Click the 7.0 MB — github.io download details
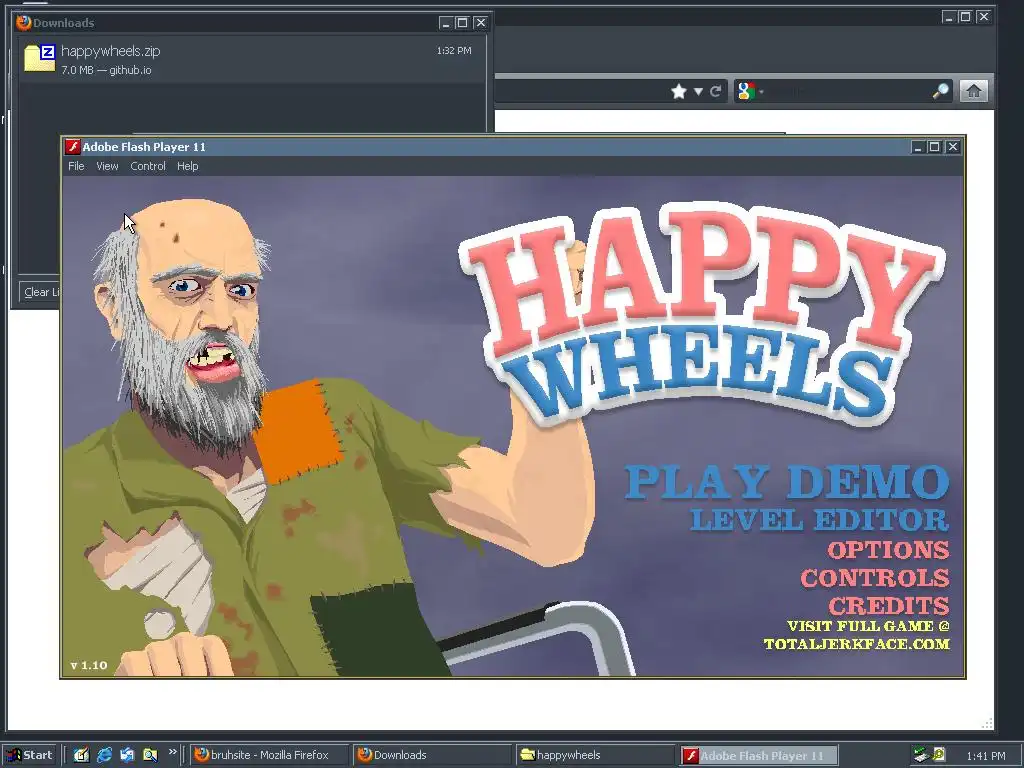Screen dimensions: 1024x768 [106, 70]
